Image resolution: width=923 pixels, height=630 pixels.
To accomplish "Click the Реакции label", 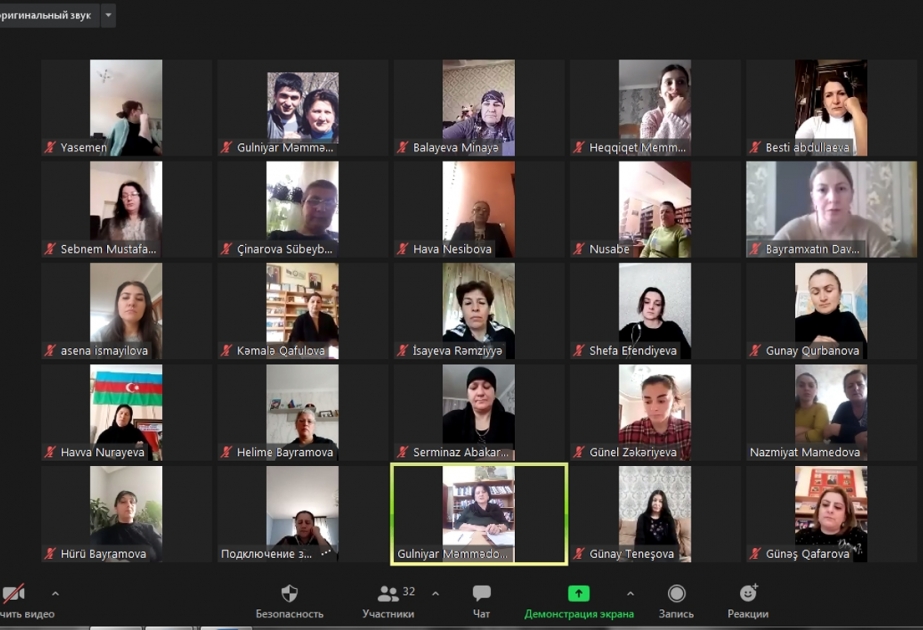I will (748, 614).
